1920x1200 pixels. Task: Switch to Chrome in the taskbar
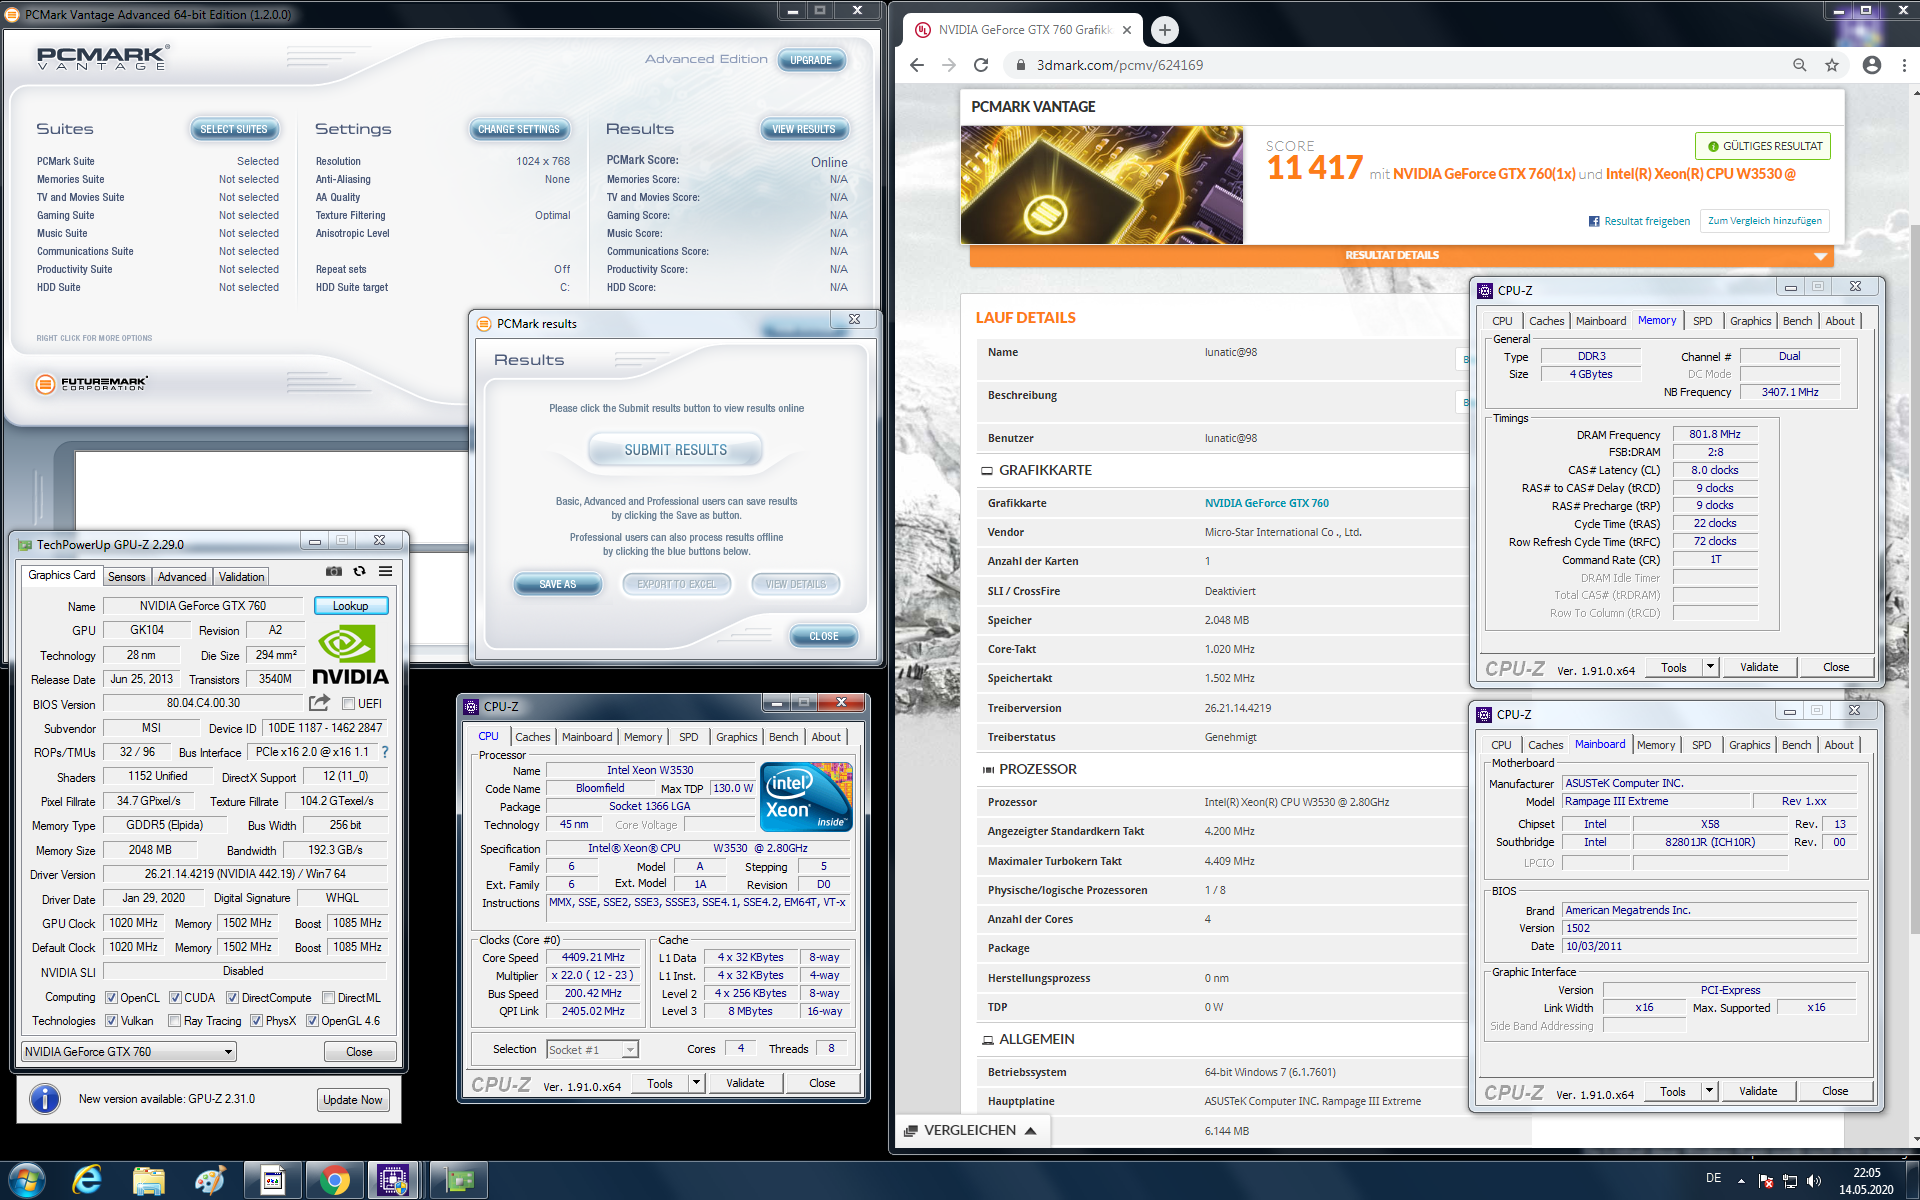tap(335, 1181)
